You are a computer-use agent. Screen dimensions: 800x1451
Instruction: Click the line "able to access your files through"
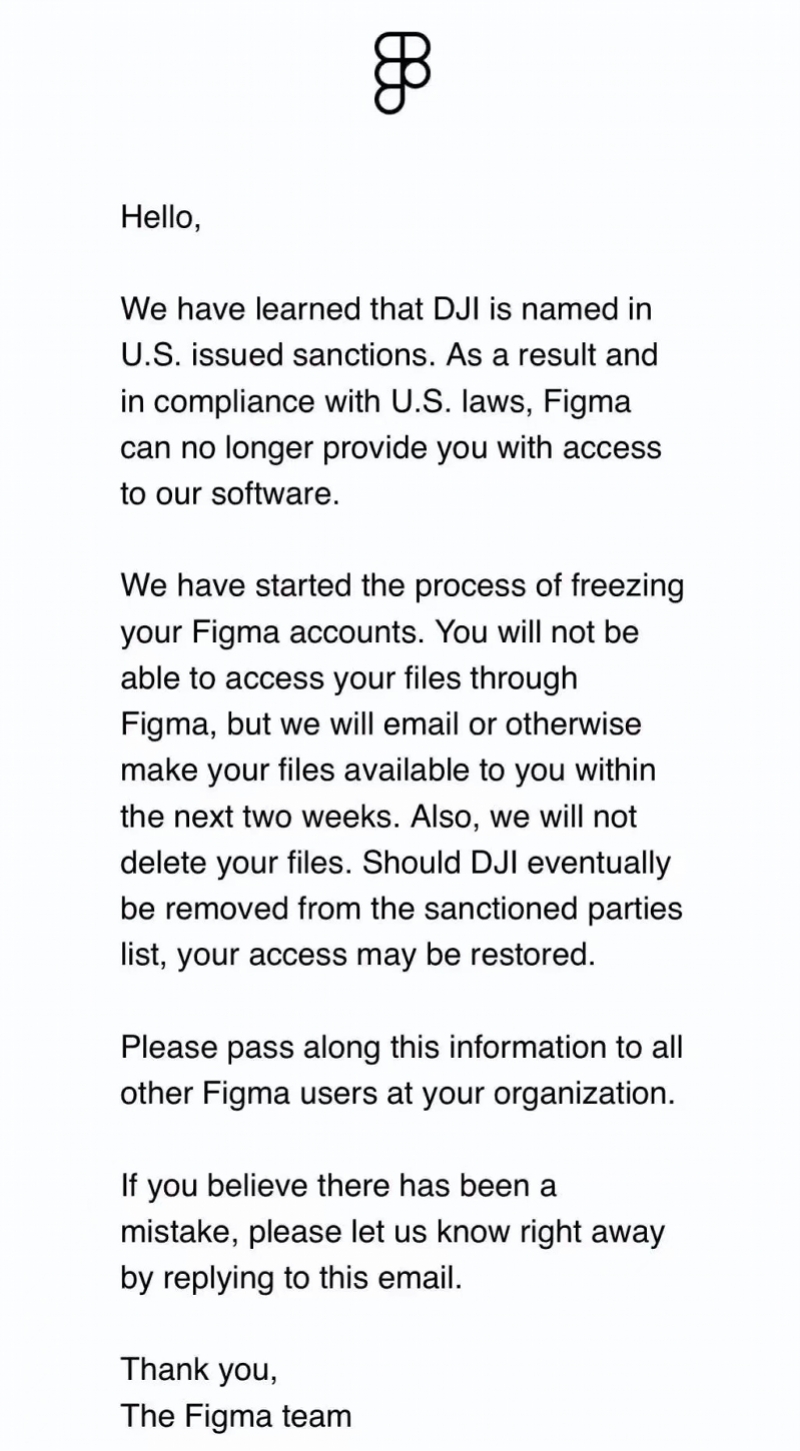point(349,678)
